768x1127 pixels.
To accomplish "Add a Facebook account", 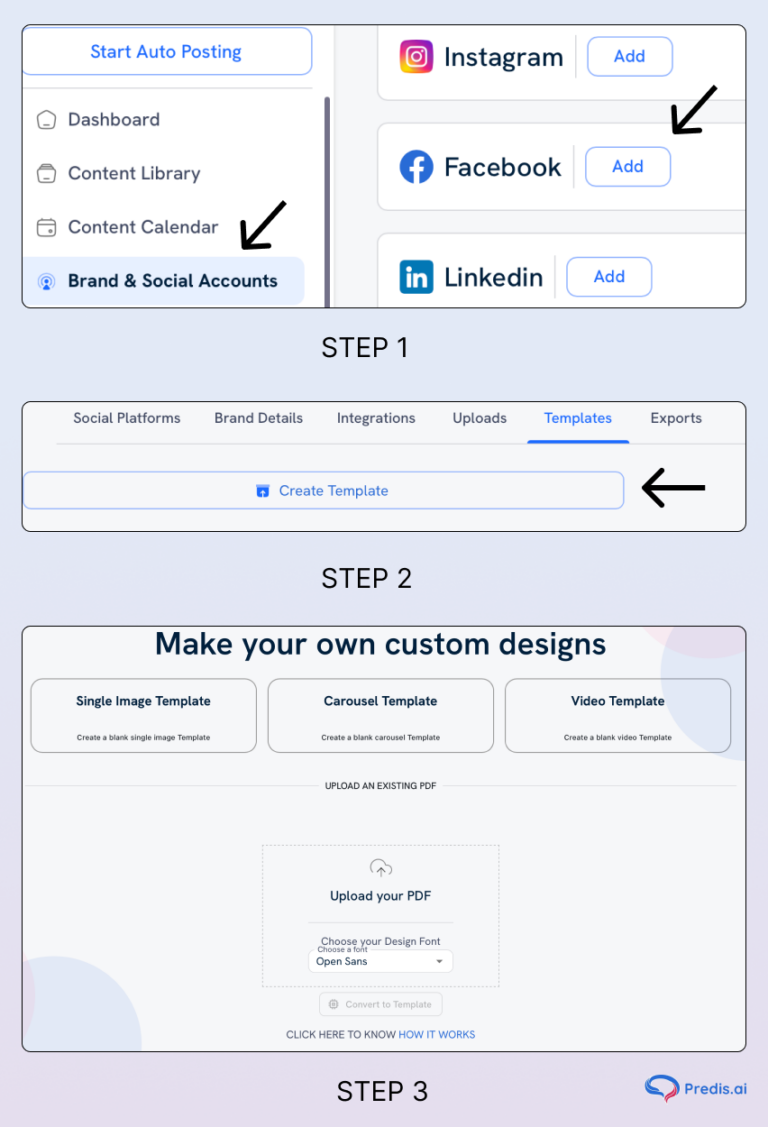I will tap(628, 167).
